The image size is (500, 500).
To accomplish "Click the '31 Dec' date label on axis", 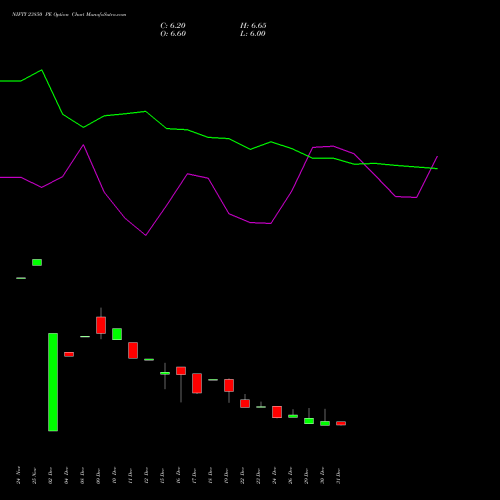I will (x=339, y=475).
